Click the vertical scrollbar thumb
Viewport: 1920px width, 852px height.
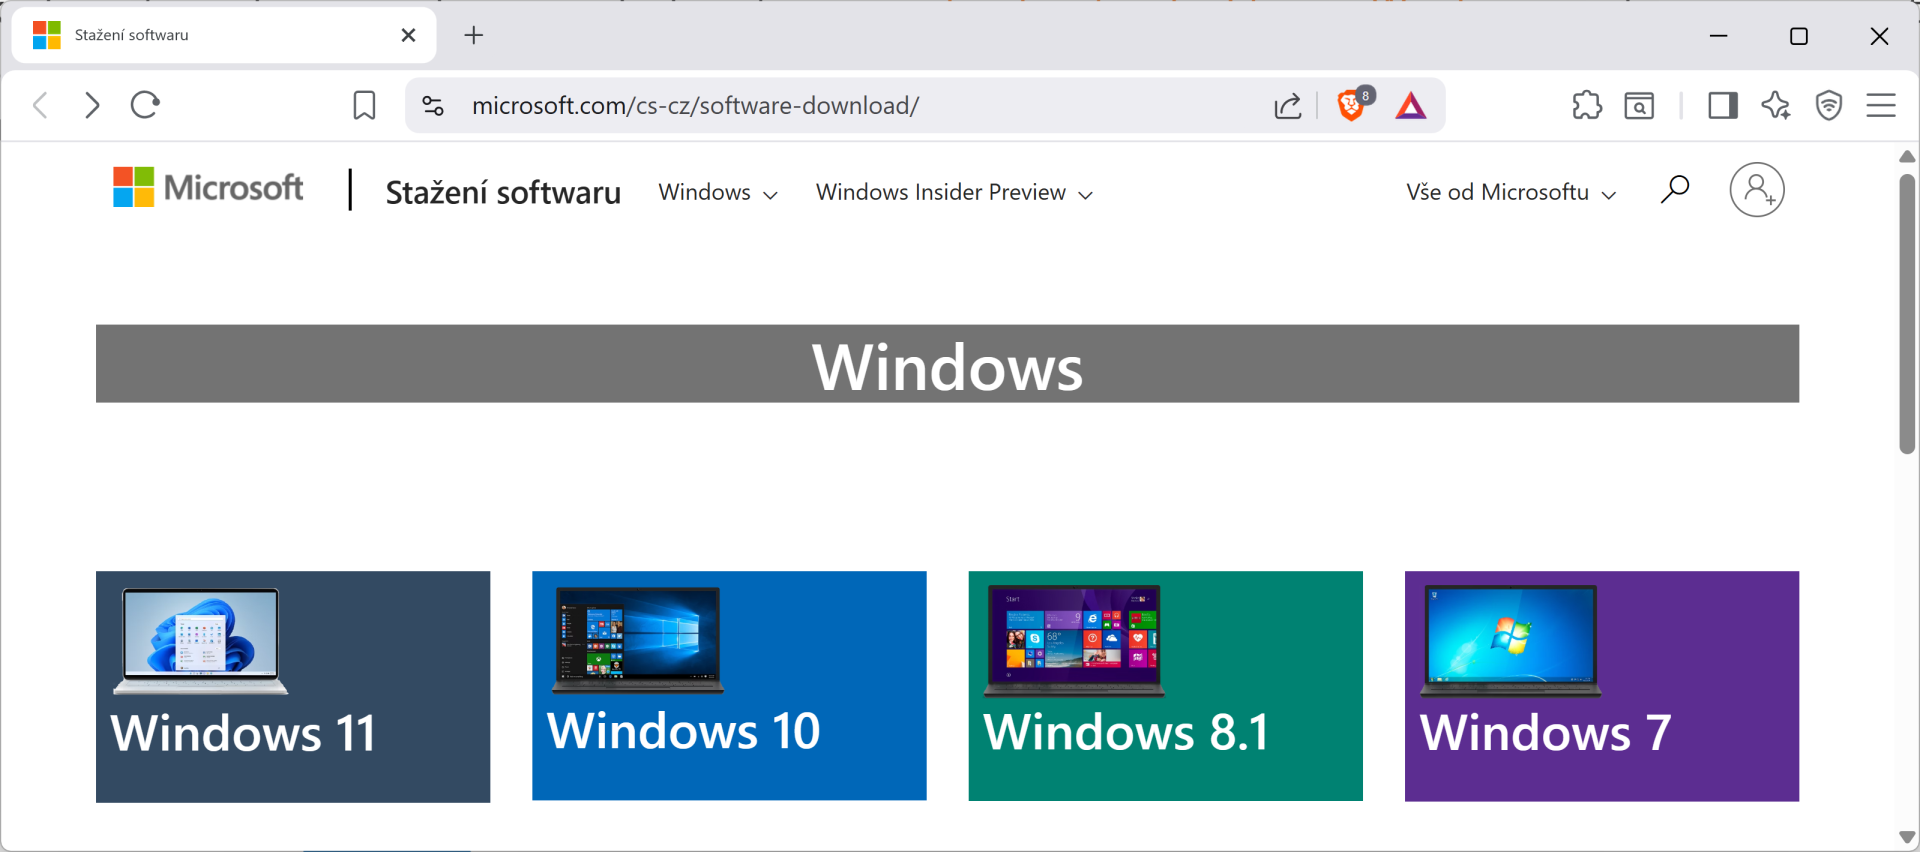pyautogui.click(x=1907, y=314)
